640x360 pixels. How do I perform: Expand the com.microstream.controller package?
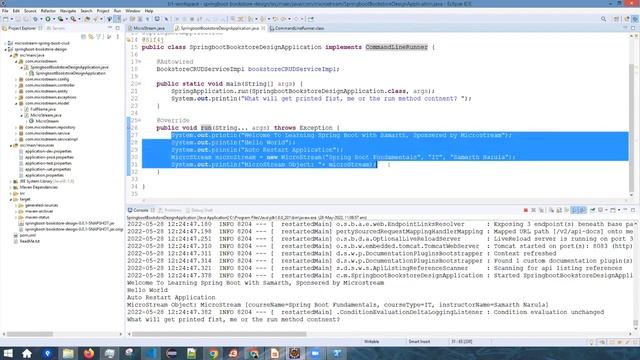coord(16,85)
